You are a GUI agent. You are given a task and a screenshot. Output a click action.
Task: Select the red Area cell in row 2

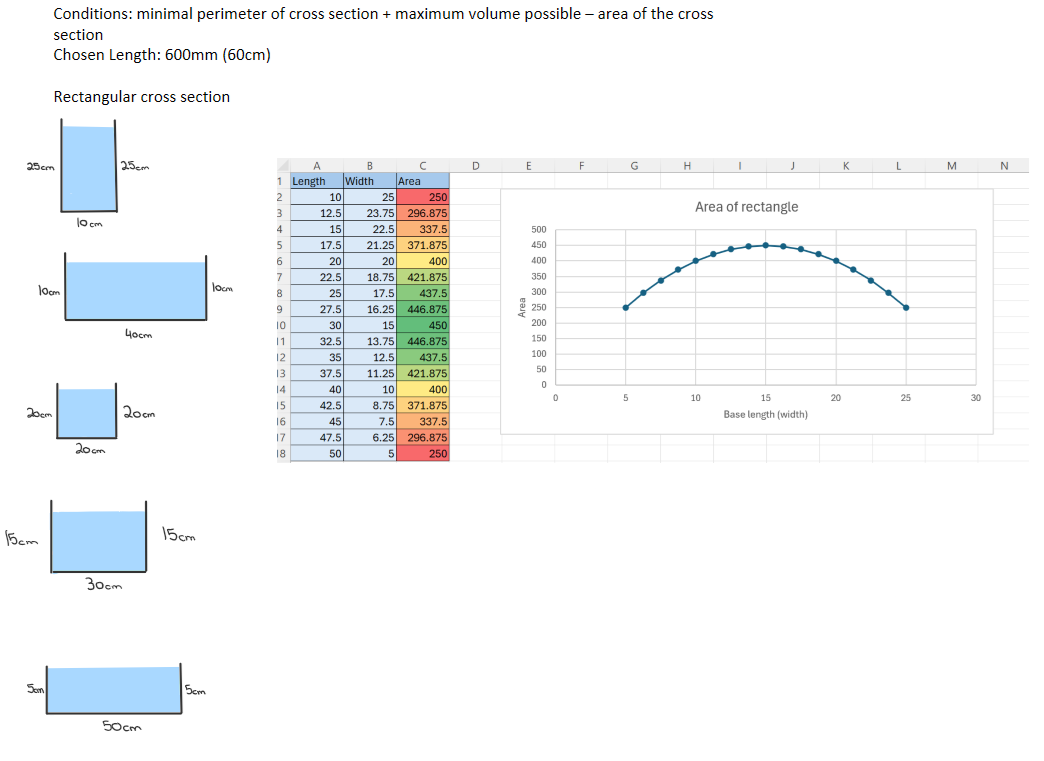[423, 197]
